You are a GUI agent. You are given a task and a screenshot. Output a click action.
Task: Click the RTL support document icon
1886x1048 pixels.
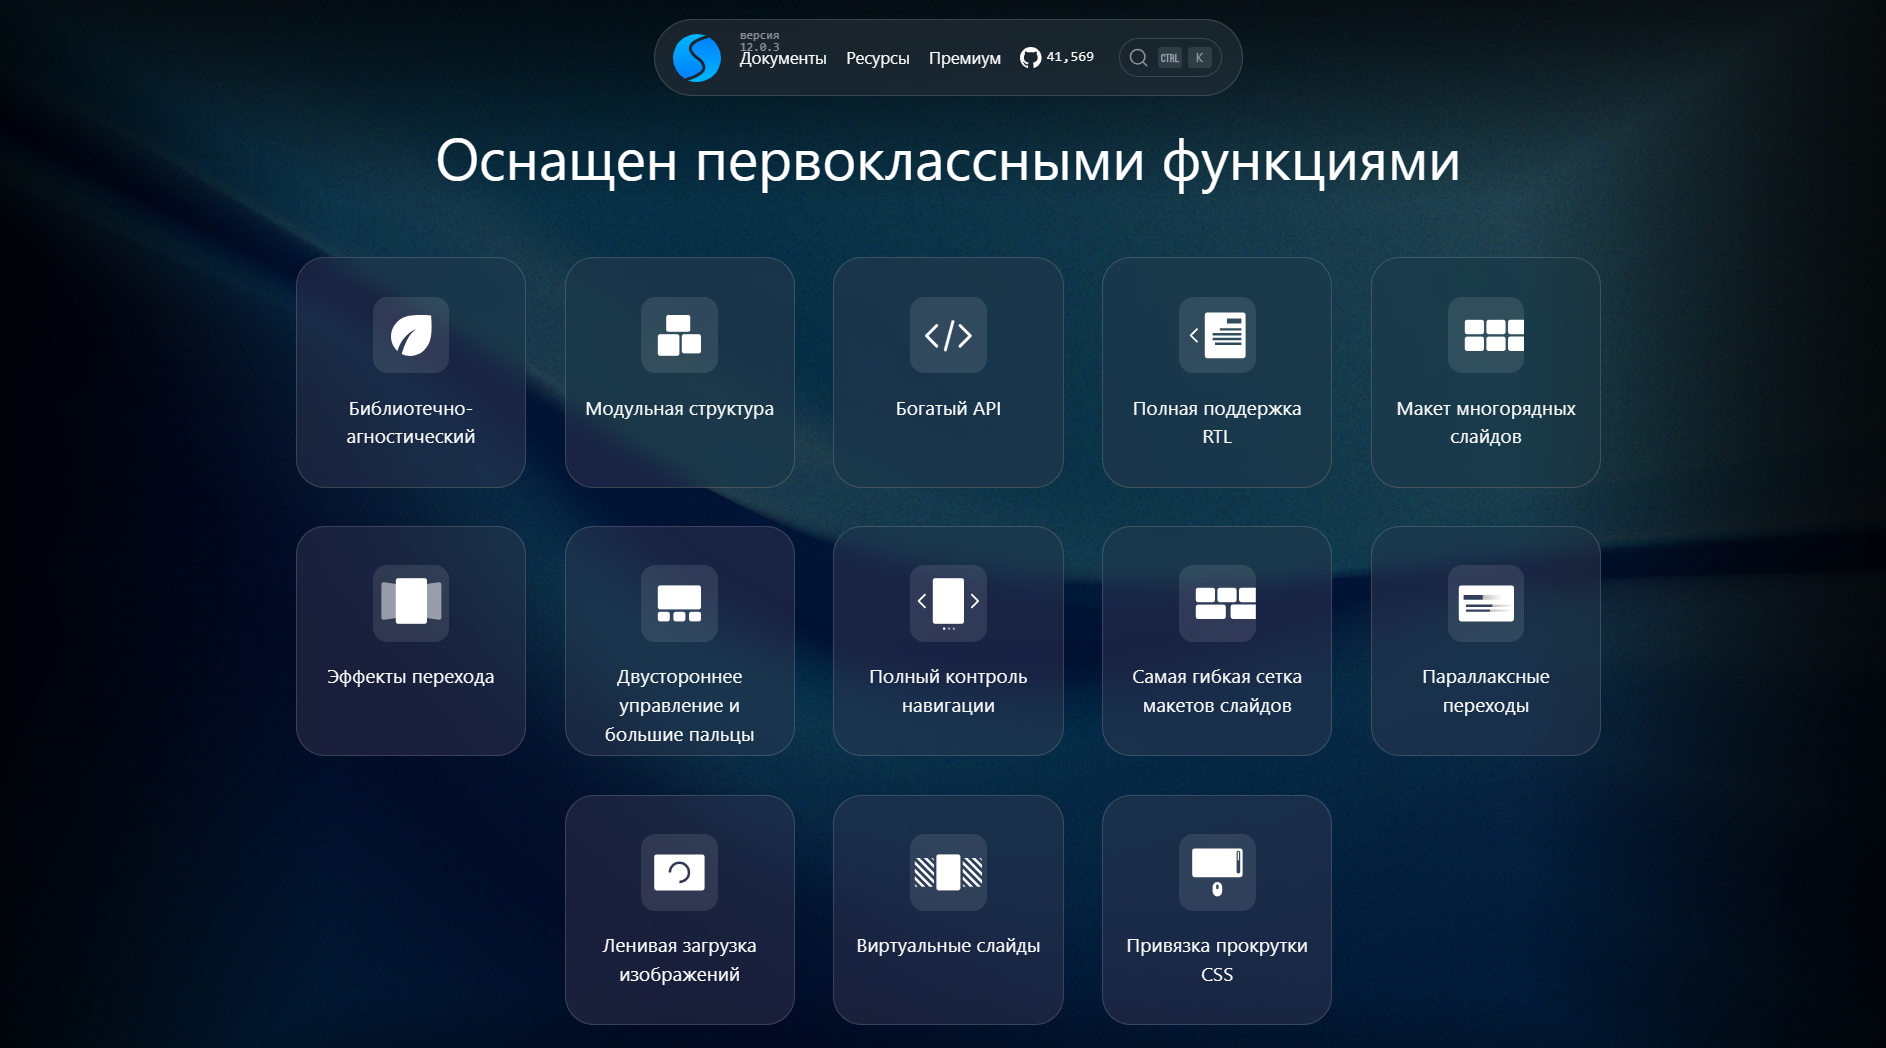[1217, 335]
